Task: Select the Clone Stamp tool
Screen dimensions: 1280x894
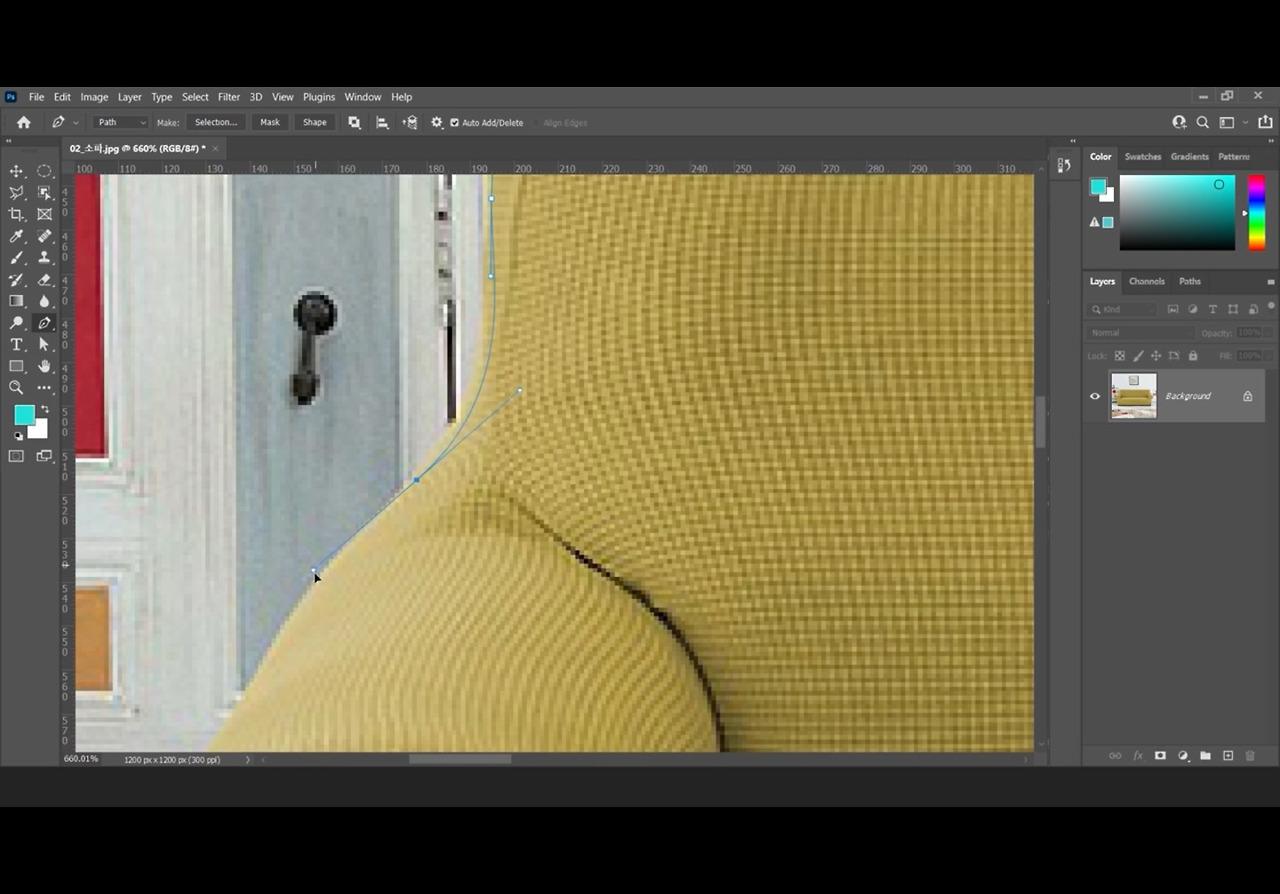Action: pyautogui.click(x=44, y=258)
